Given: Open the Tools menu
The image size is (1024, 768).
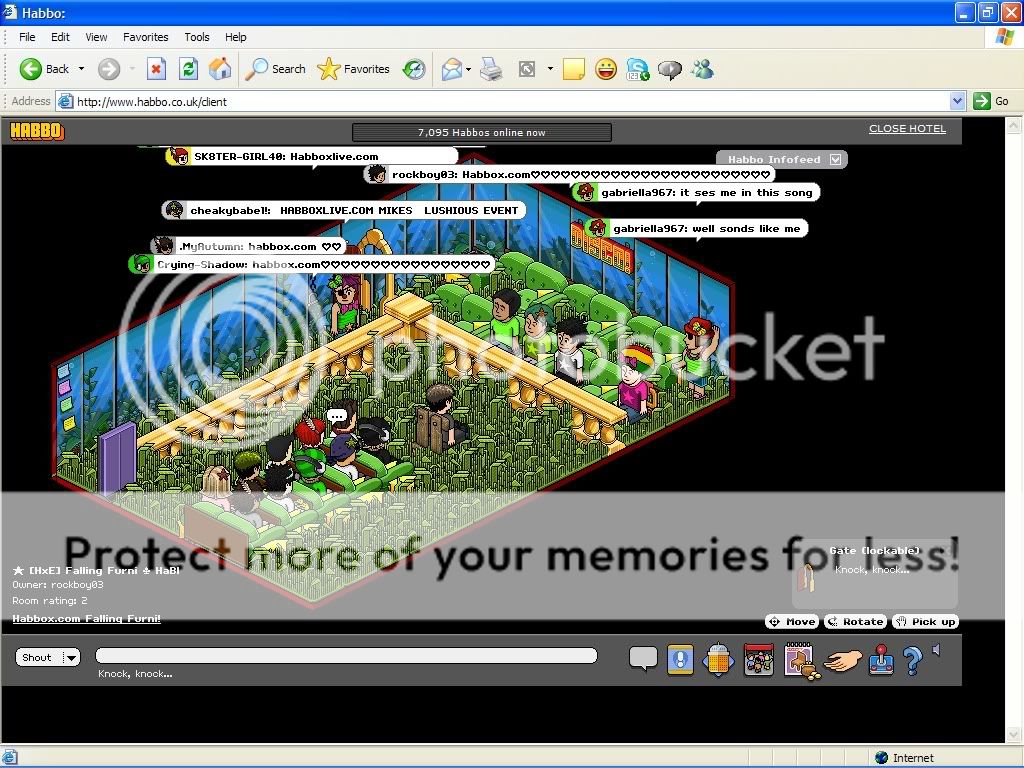Looking at the screenshot, I should tap(197, 37).
